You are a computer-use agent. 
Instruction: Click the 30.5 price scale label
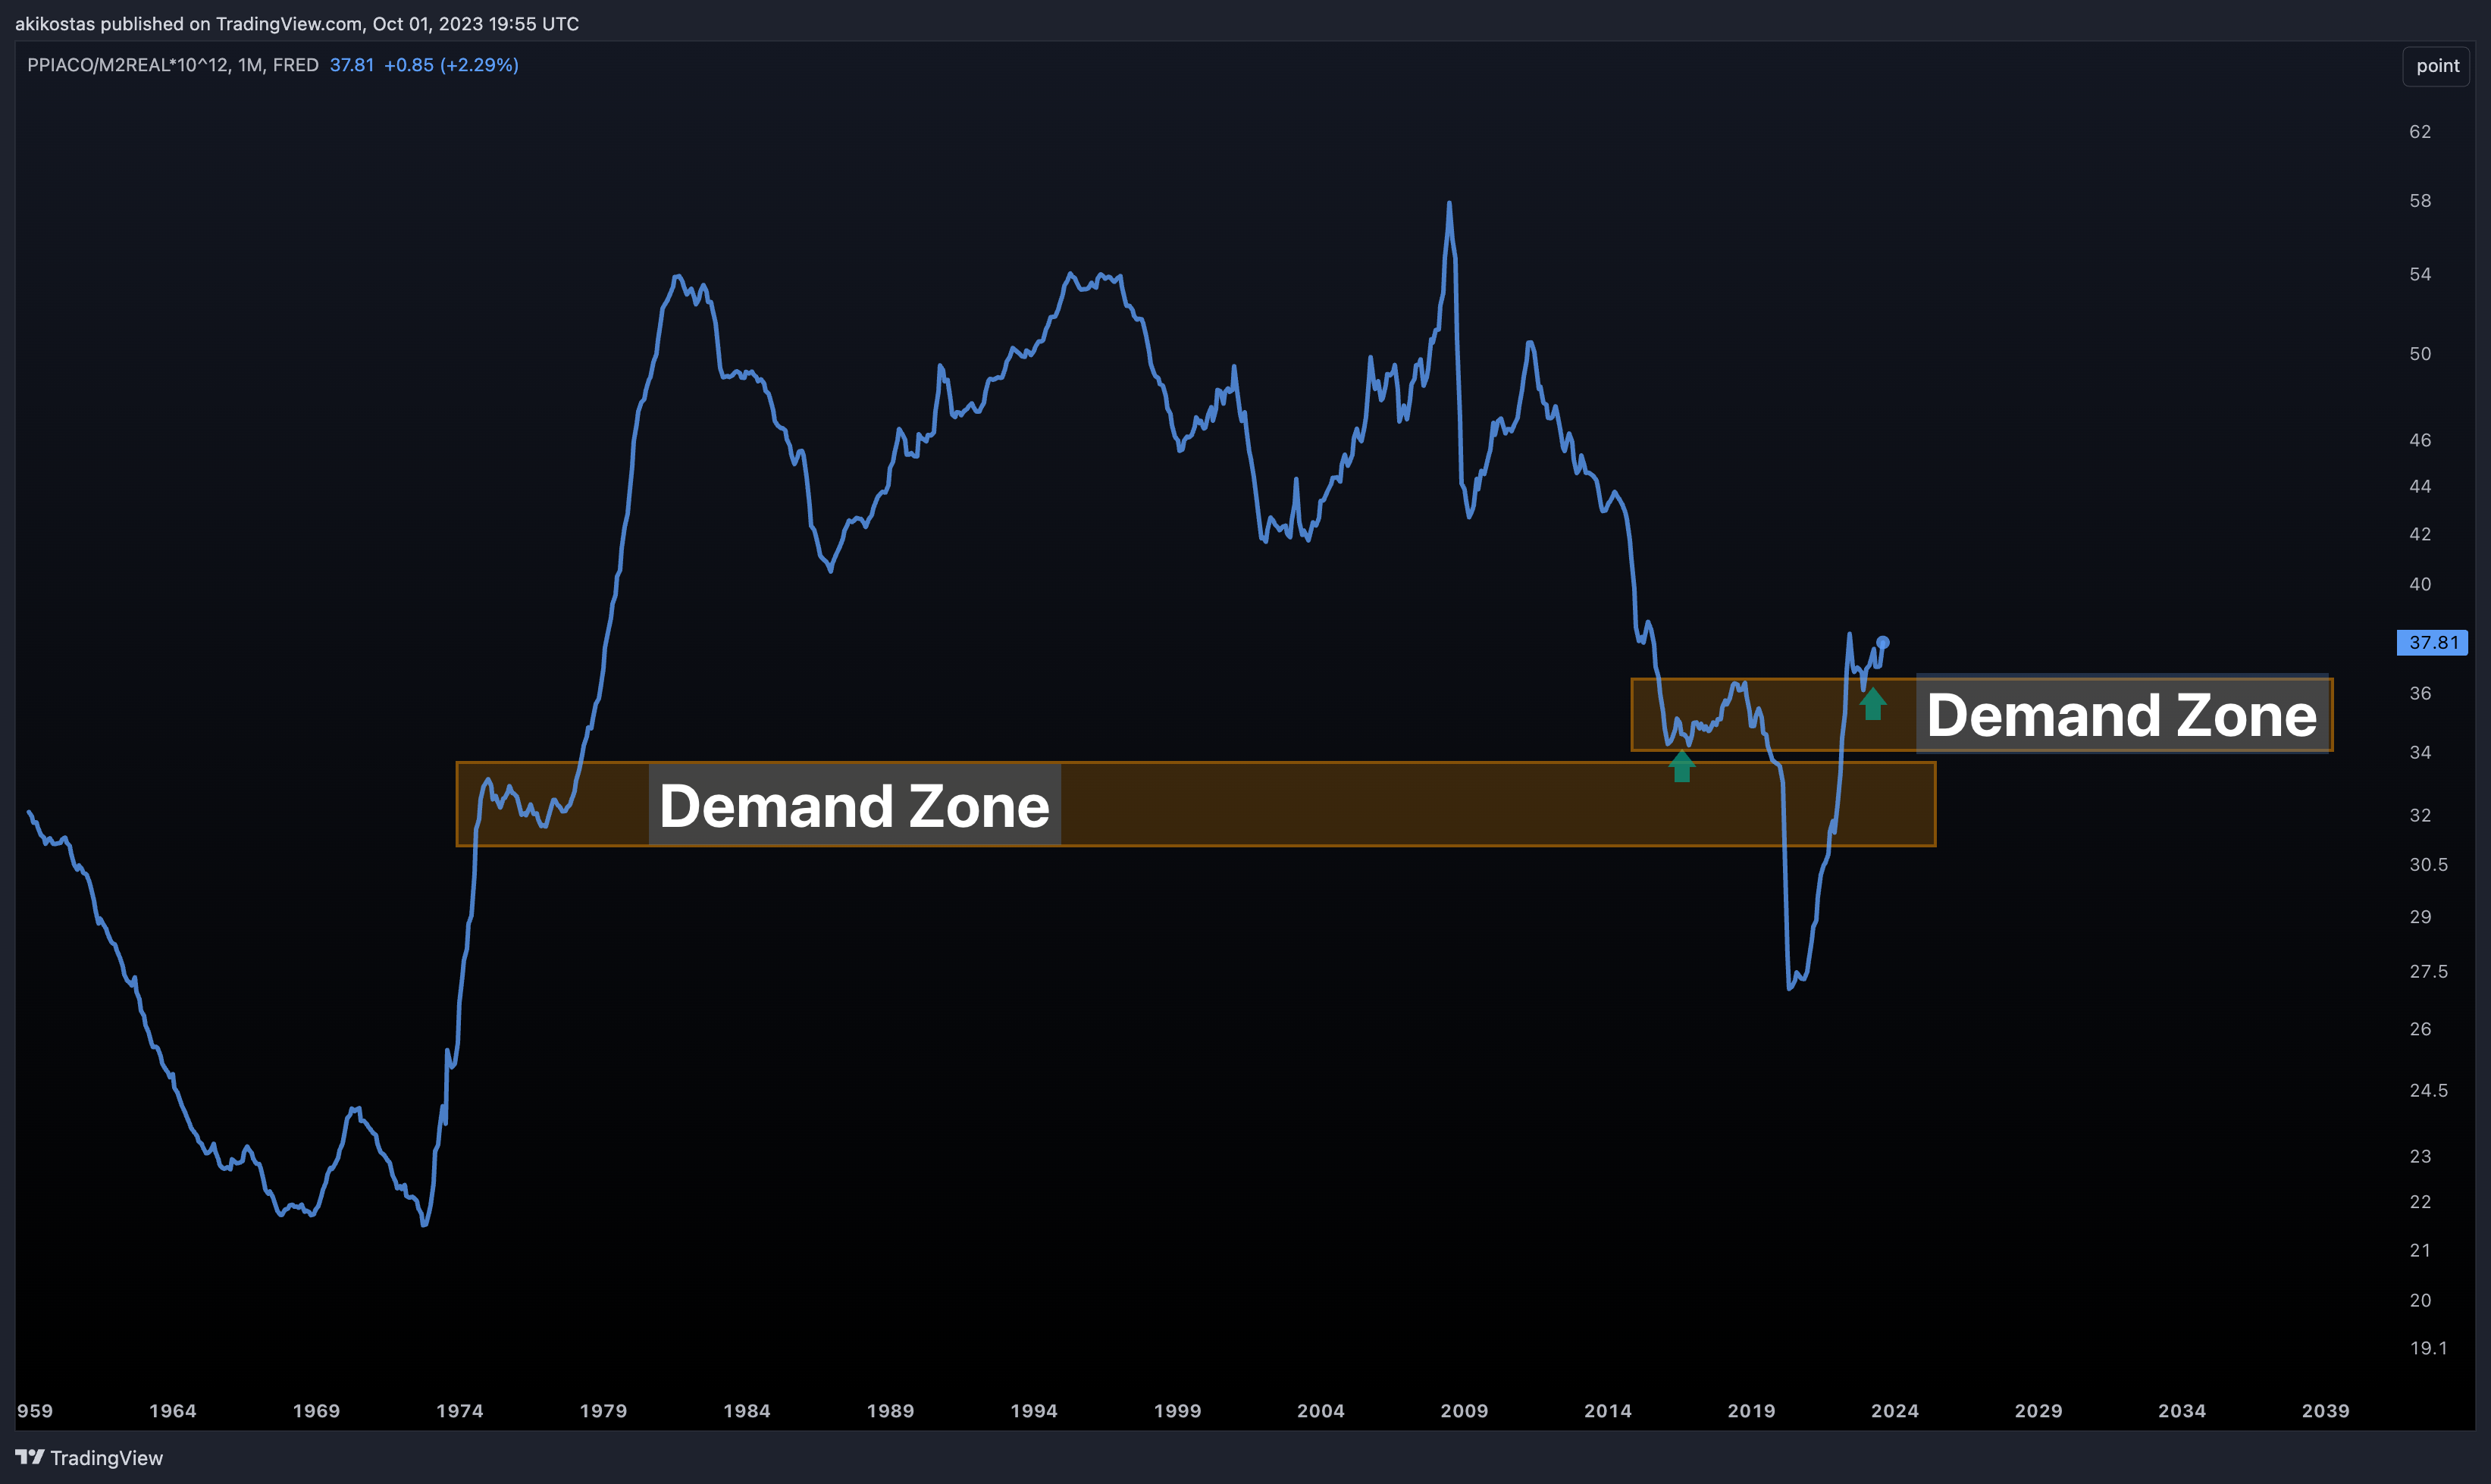tap(2428, 864)
